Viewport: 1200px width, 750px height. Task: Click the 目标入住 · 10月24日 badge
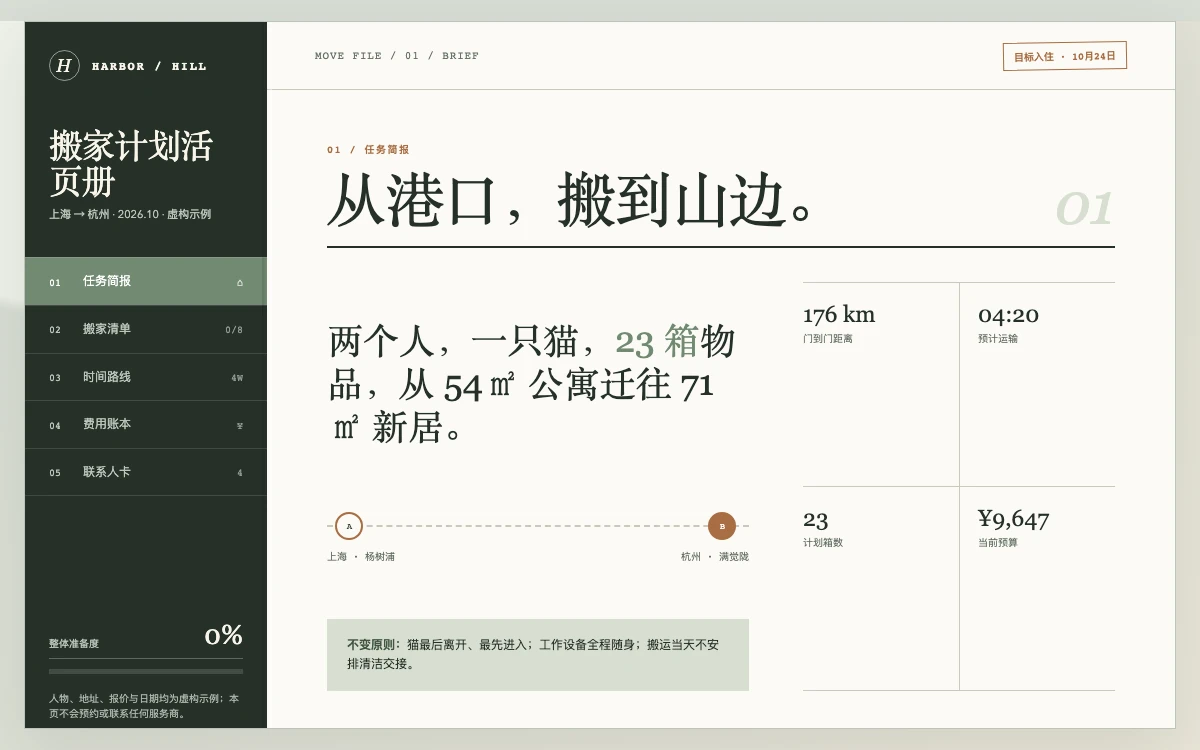(1065, 56)
